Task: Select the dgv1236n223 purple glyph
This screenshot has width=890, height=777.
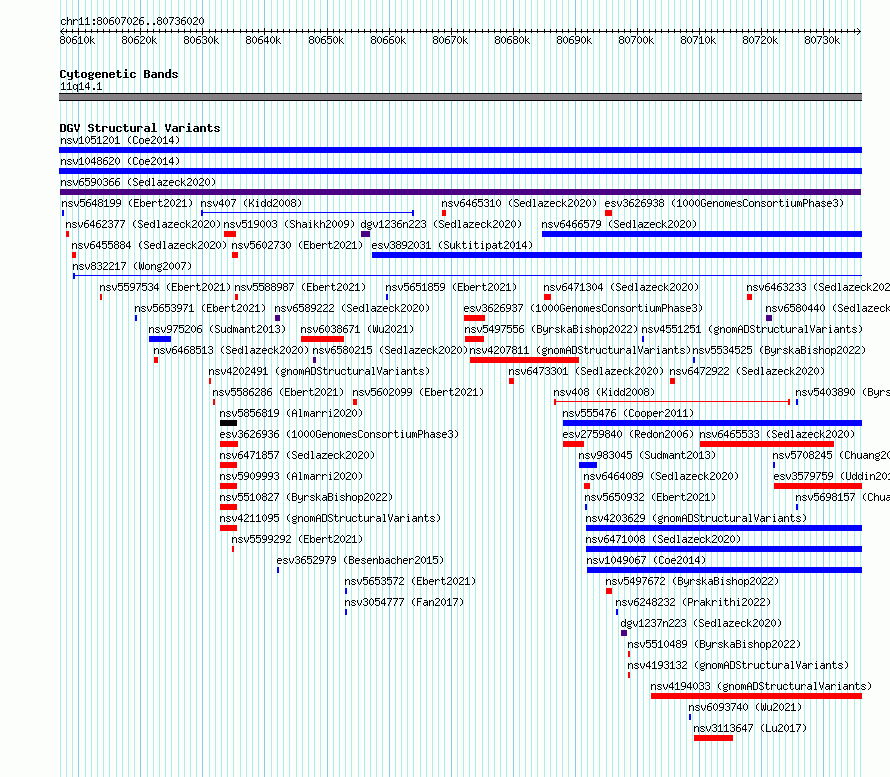Action: [366, 234]
